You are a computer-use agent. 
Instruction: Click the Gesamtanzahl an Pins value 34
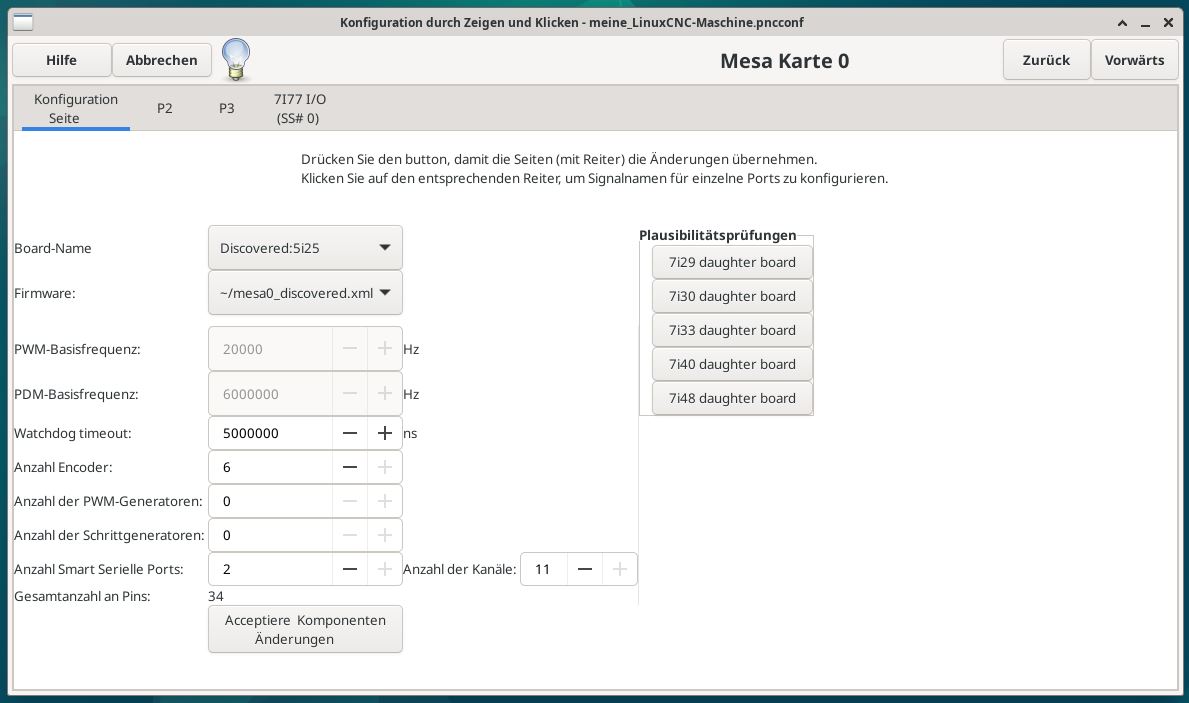pos(215,596)
